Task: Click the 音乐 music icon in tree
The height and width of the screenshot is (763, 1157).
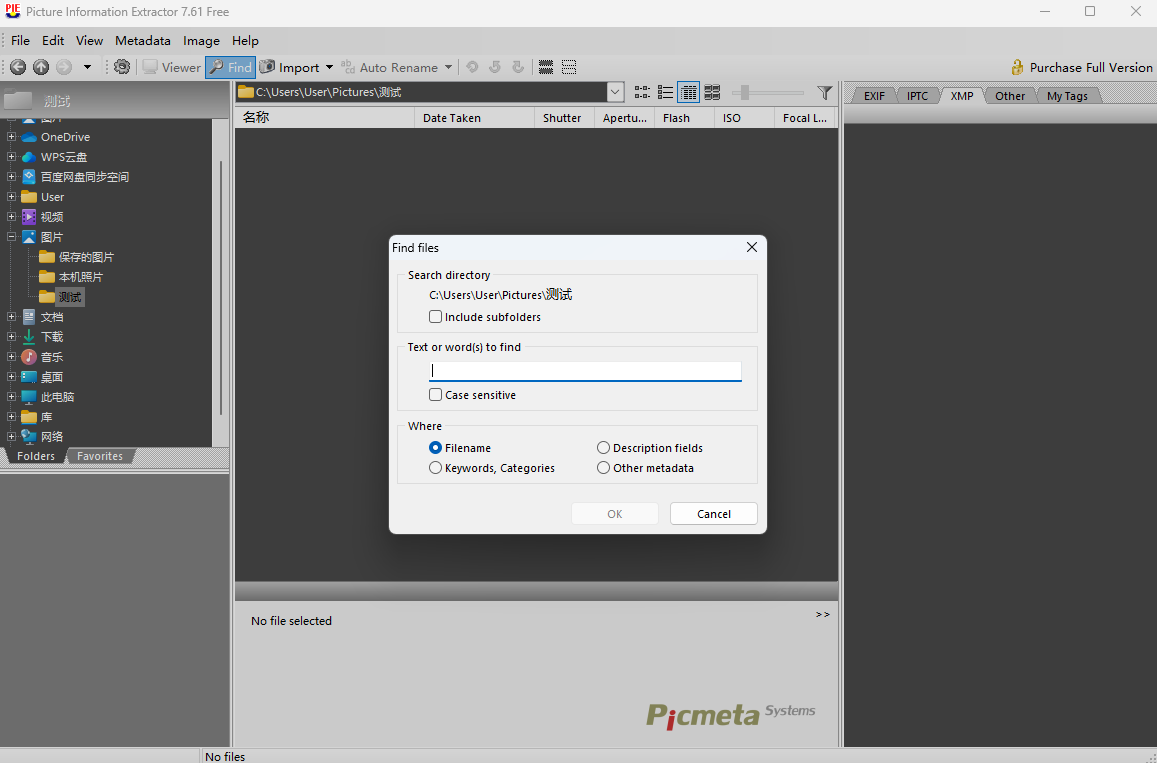Action: tap(29, 357)
